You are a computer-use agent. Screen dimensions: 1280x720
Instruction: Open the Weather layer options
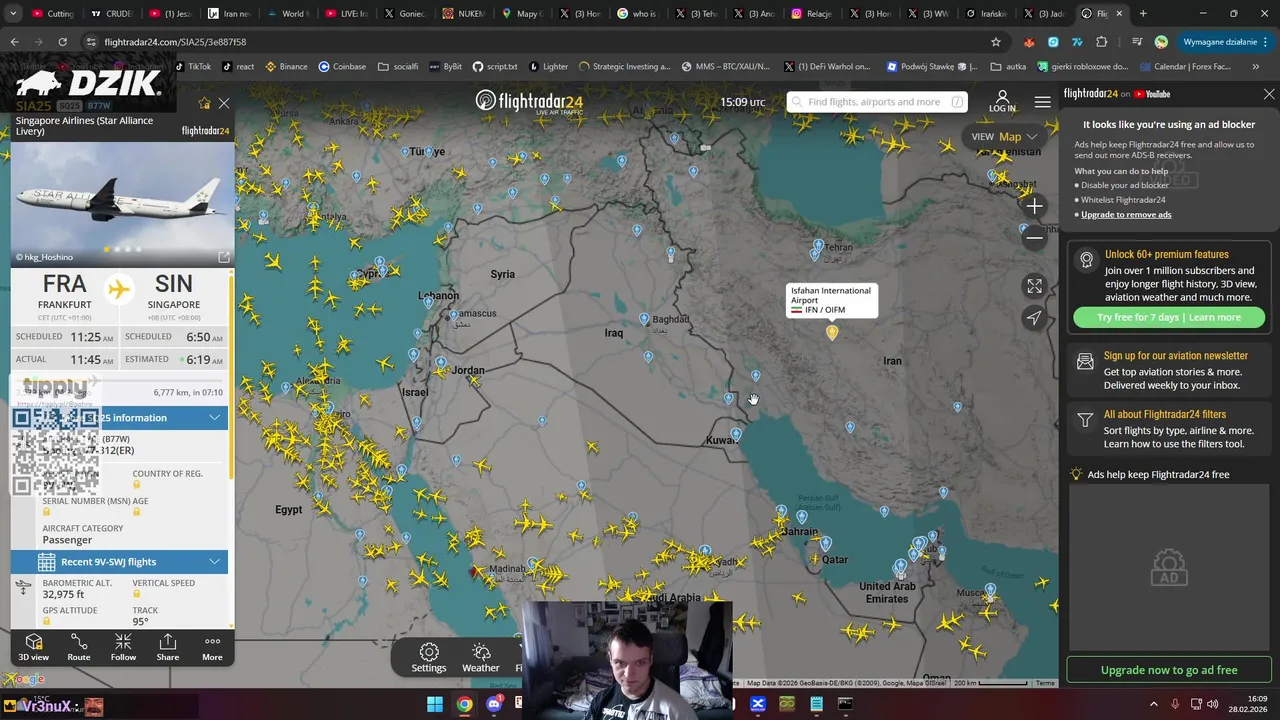point(481,658)
